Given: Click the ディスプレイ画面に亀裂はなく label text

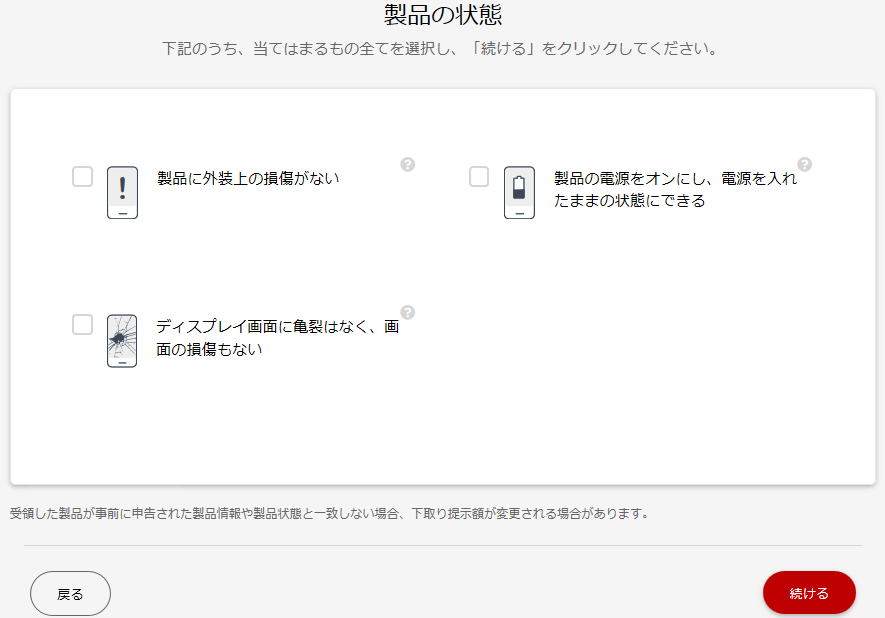Looking at the screenshot, I should pos(278,338).
